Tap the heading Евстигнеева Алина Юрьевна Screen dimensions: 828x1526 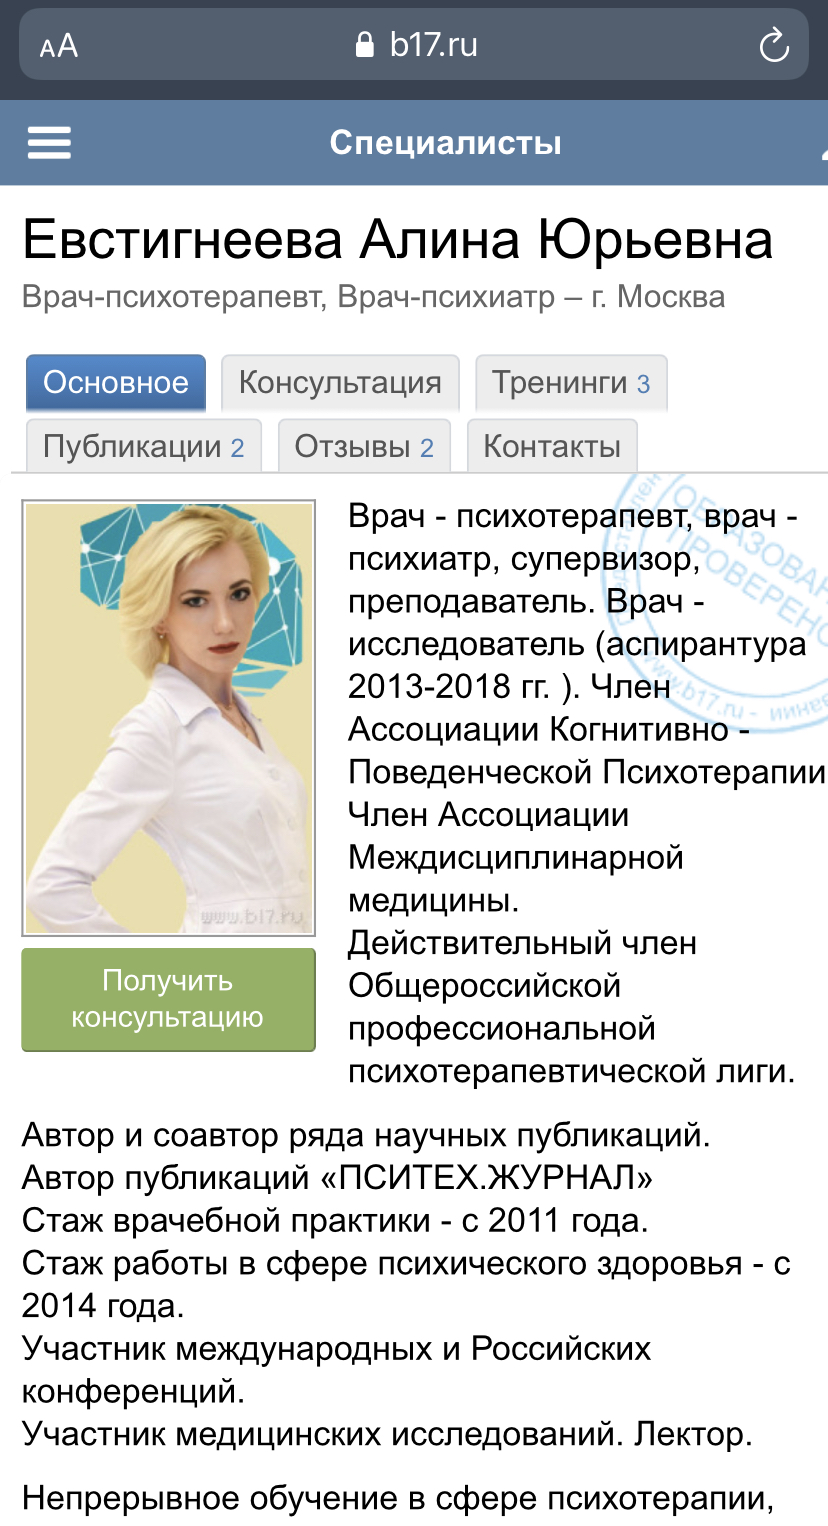click(x=397, y=240)
